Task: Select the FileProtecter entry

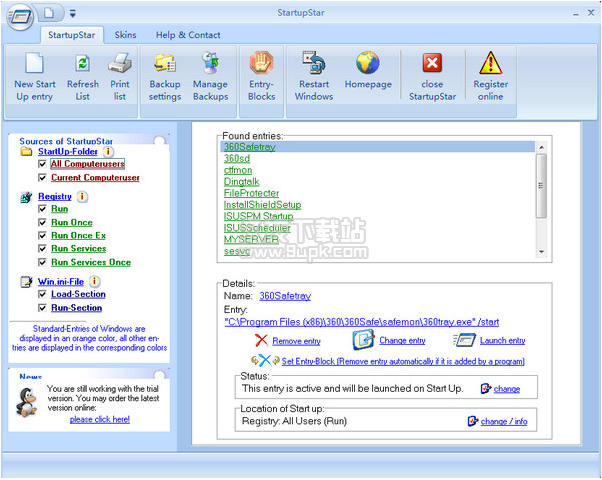Action: pyautogui.click(x=251, y=193)
